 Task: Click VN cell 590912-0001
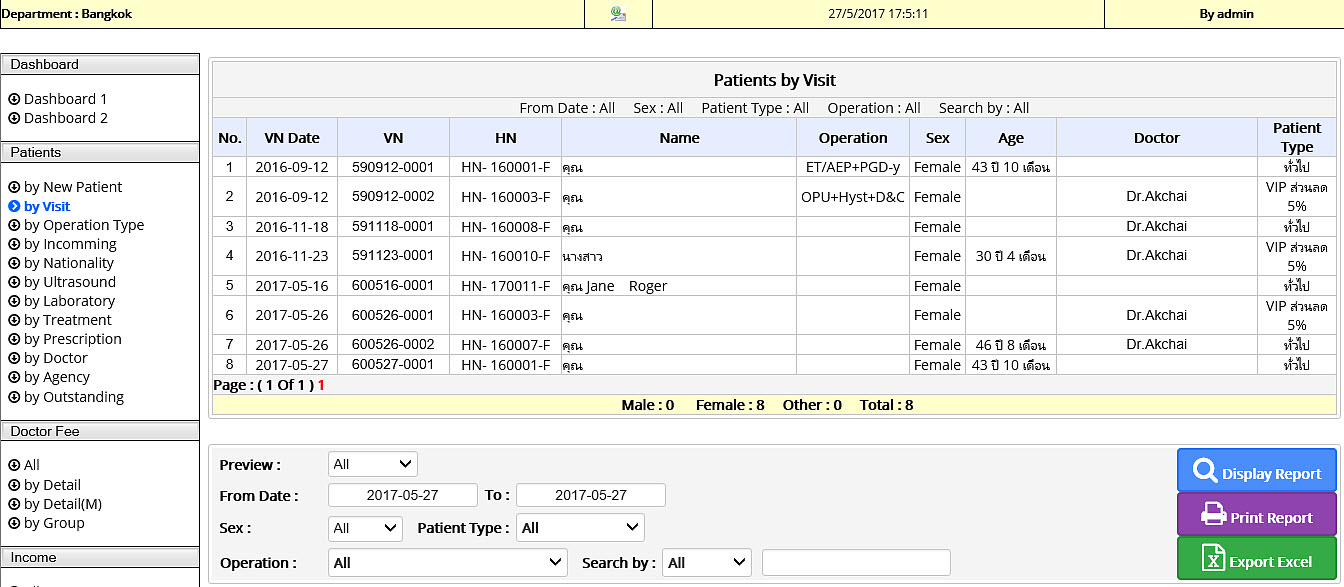tap(394, 167)
